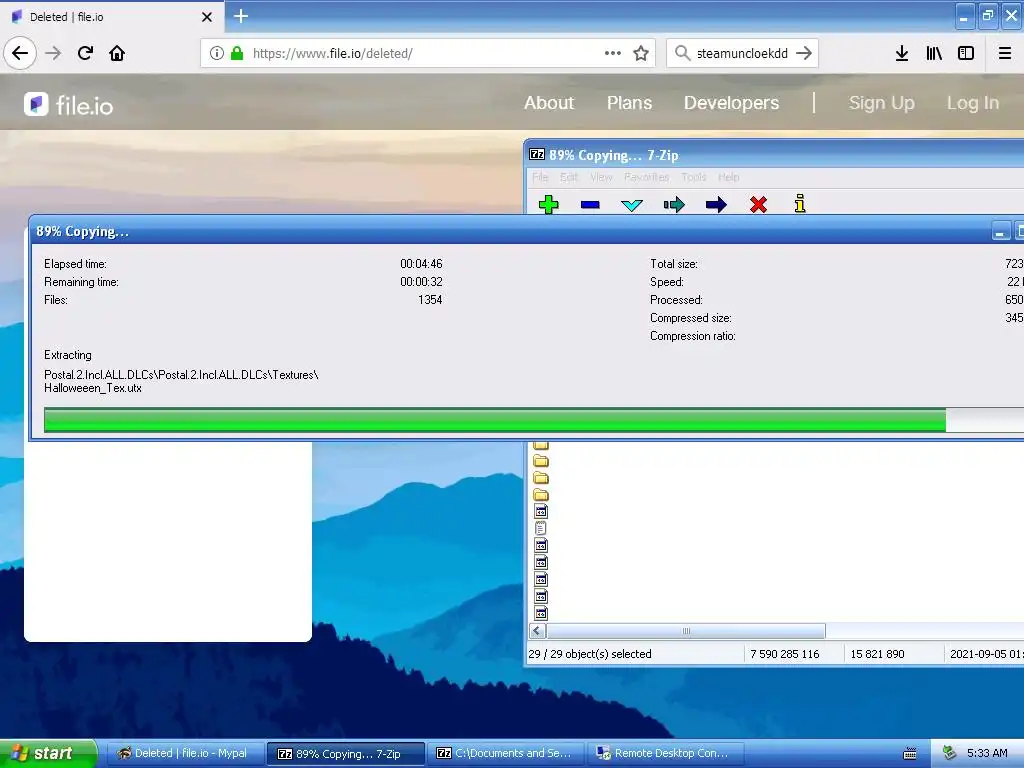Submit search with the arrow icon
The height and width of the screenshot is (768, 1024).
pyautogui.click(x=804, y=53)
